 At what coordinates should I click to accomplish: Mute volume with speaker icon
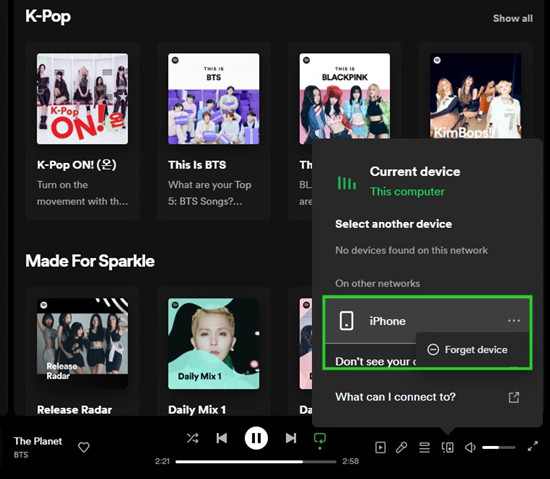(470, 447)
